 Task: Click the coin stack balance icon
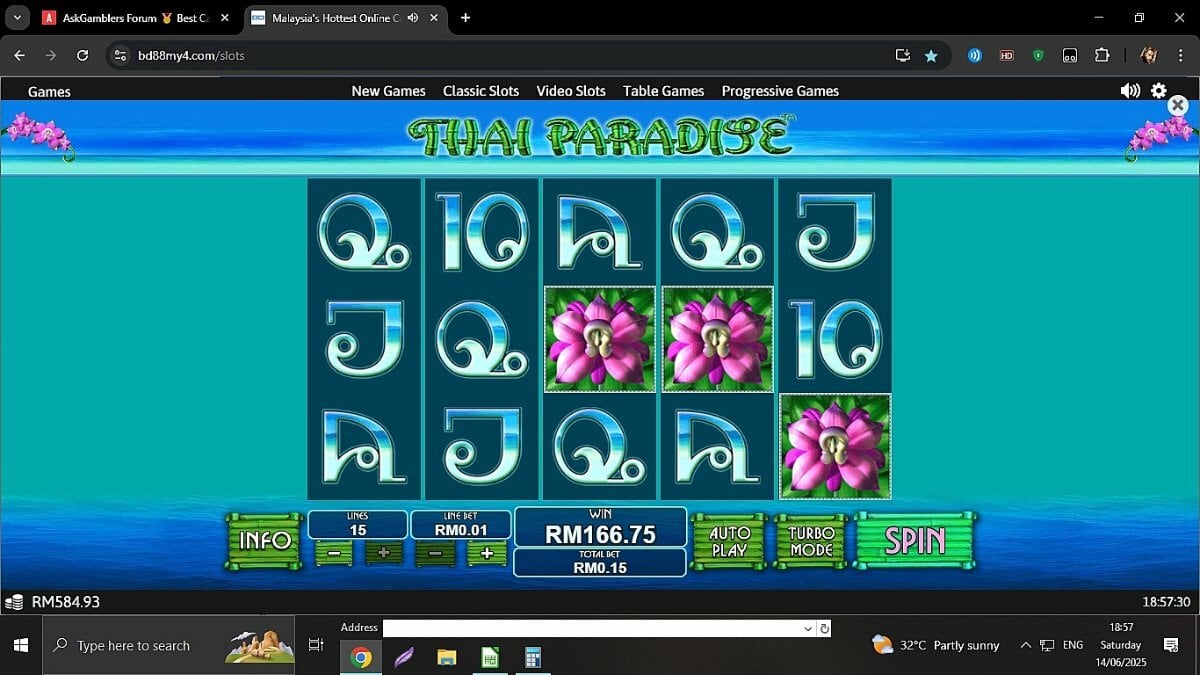(x=14, y=602)
